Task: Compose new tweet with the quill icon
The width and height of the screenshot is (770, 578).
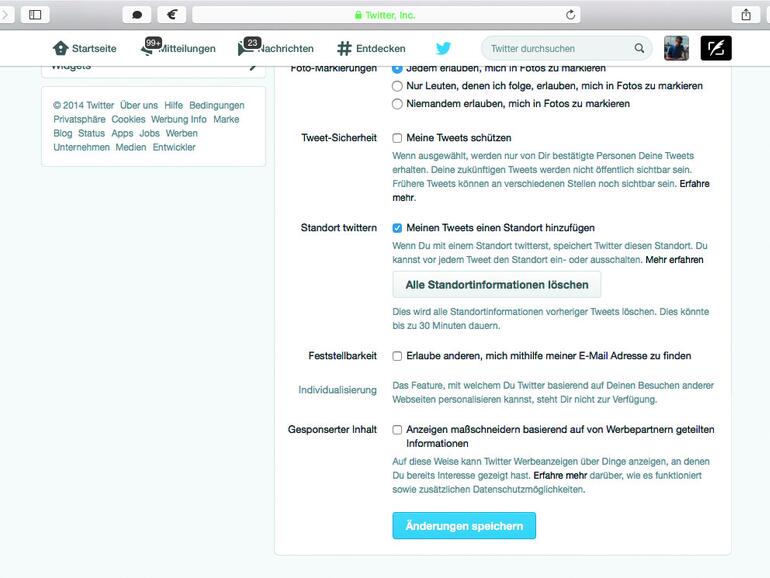Action: [716, 48]
